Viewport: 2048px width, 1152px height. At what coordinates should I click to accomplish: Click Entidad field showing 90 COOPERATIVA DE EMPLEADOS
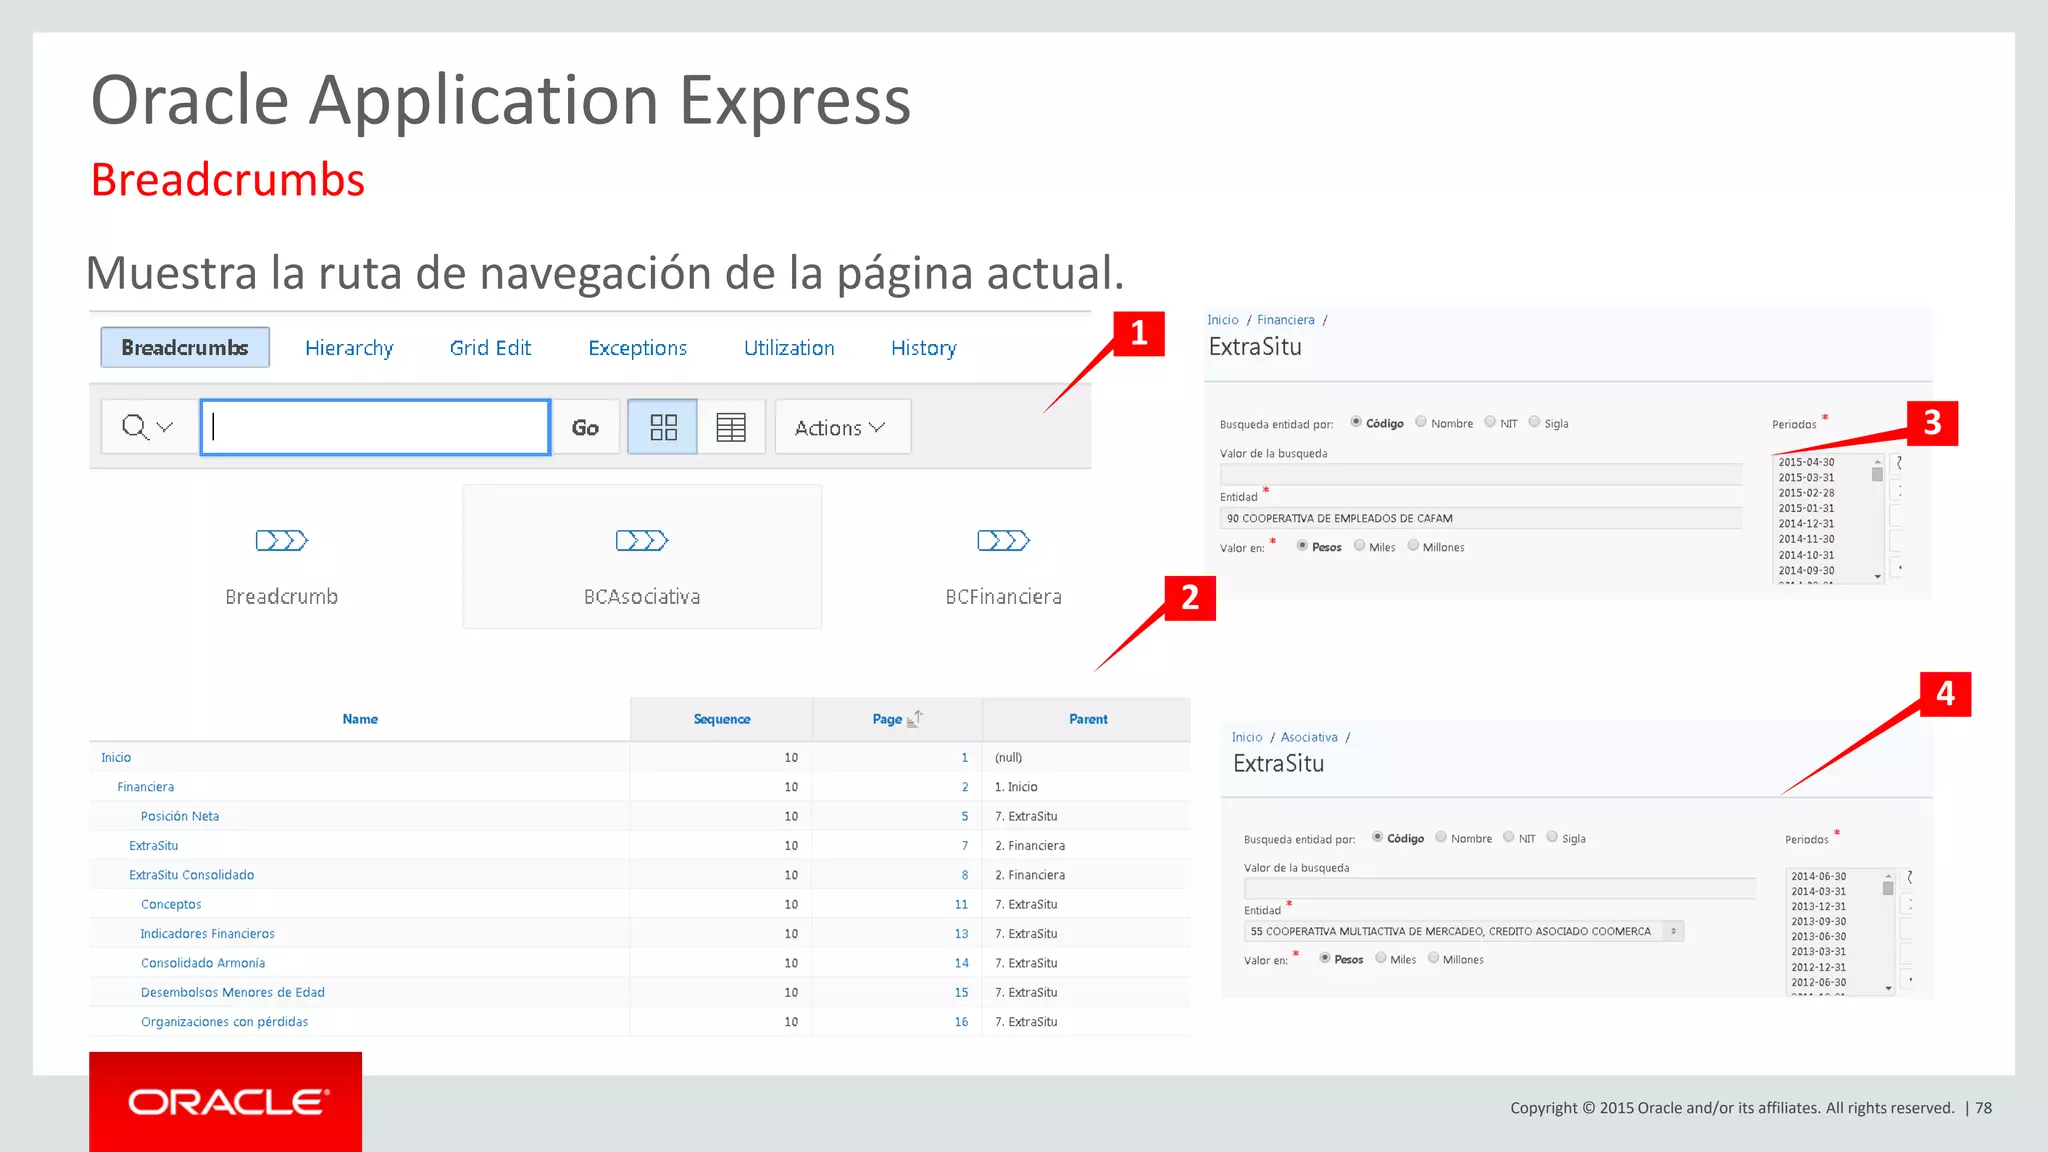tap(1481, 518)
